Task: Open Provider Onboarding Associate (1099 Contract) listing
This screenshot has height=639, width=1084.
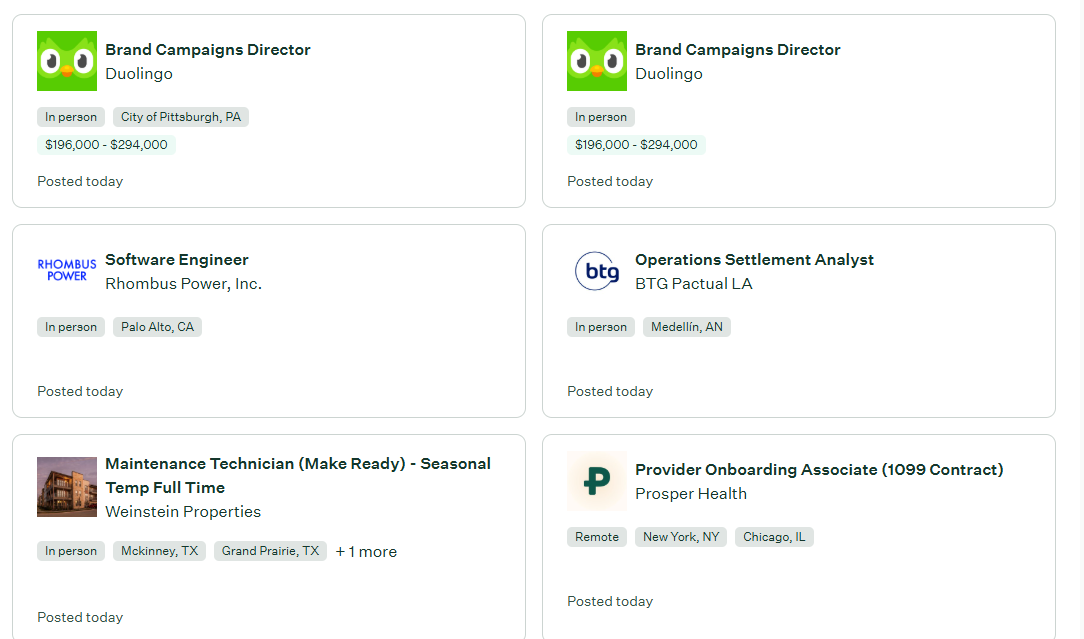Action: pyautogui.click(x=819, y=470)
